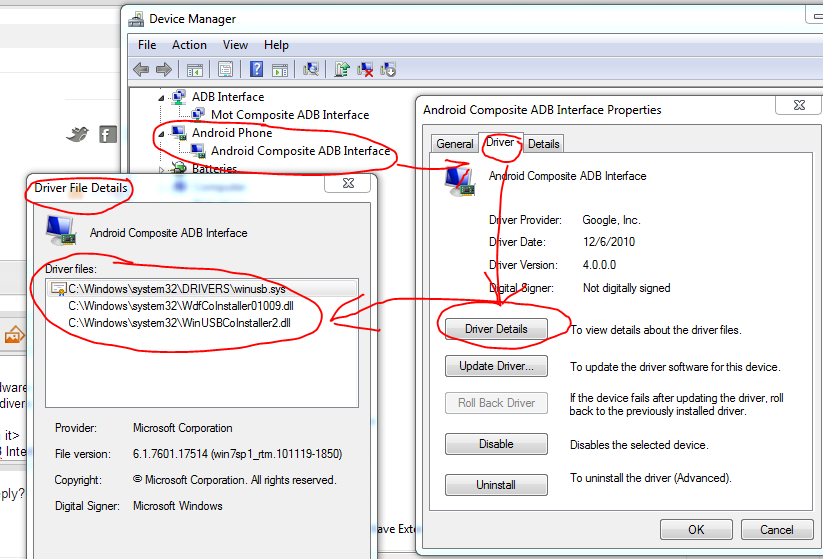Click the Facebook icon on the web page
This screenshot has height=559, width=823.
pyautogui.click(x=108, y=134)
